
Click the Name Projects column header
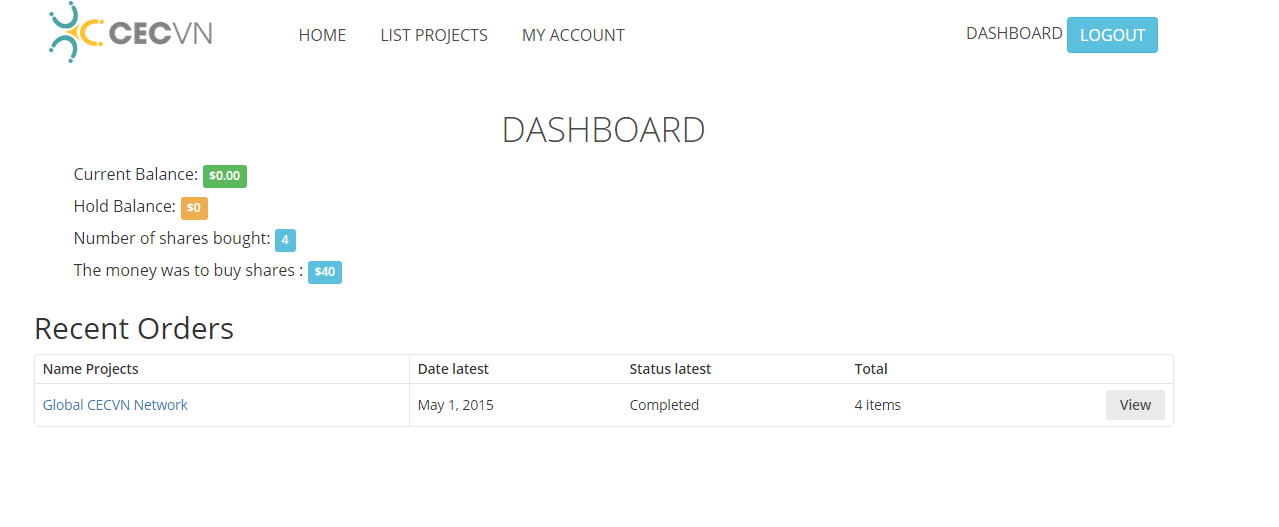pyautogui.click(x=91, y=369)
